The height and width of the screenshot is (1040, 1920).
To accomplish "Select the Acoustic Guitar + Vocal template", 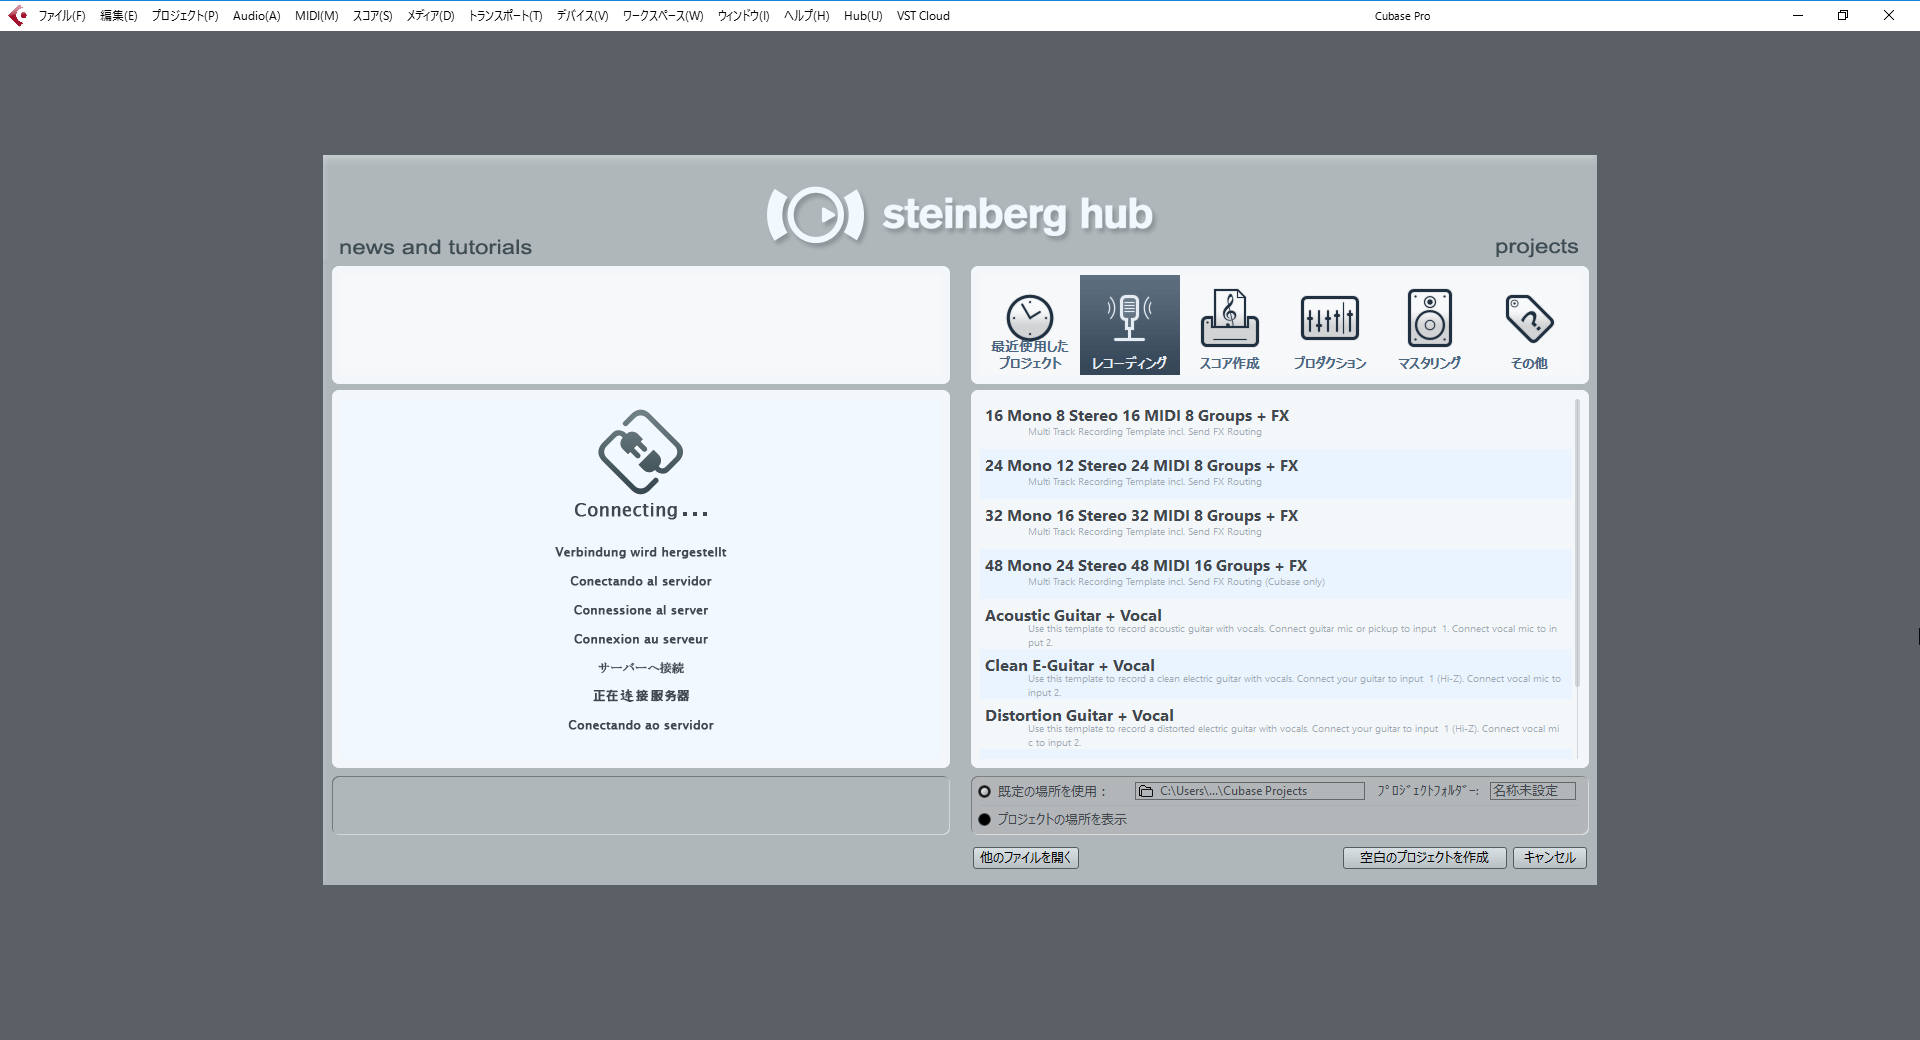I will click(x=1276, y=623).
